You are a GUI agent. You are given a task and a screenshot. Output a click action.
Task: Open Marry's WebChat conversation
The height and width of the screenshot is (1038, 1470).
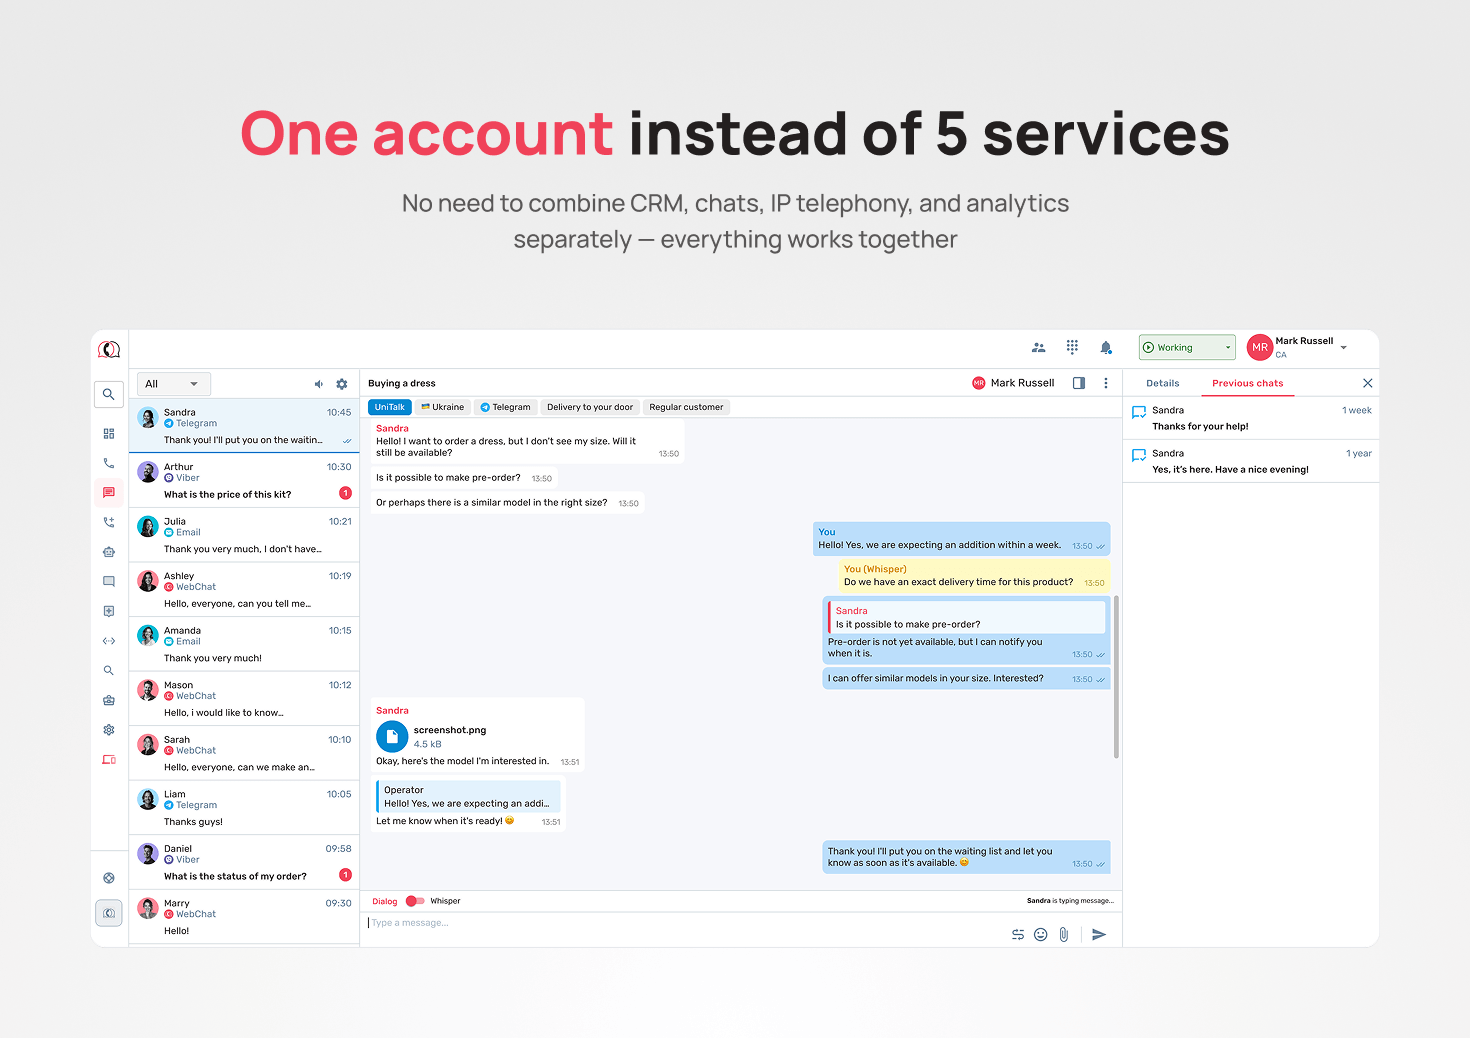point(244,916)
